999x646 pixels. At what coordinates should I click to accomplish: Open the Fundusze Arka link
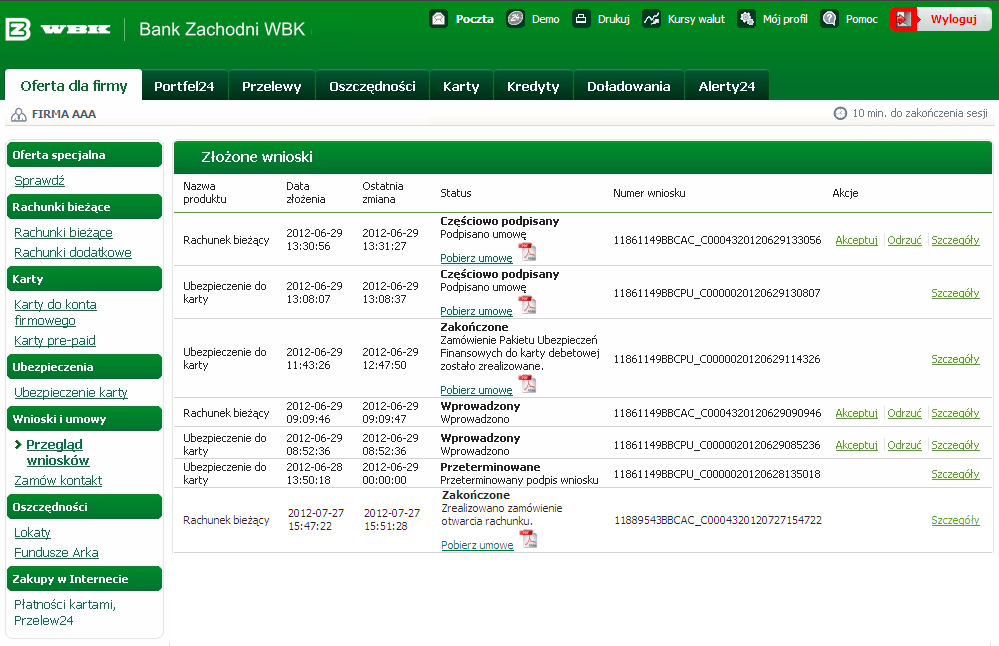(x=56, y=553)
